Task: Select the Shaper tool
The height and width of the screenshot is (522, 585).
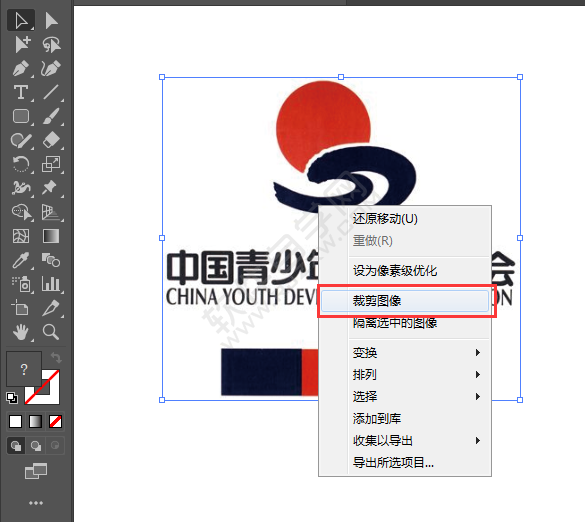Action: [x=21, y=140]
